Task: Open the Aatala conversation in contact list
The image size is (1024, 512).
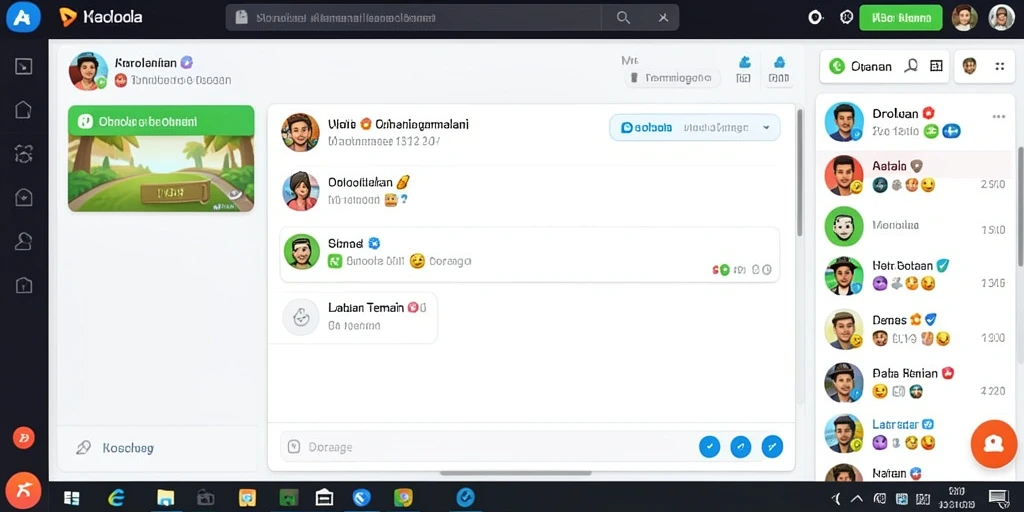Action: 916,175
